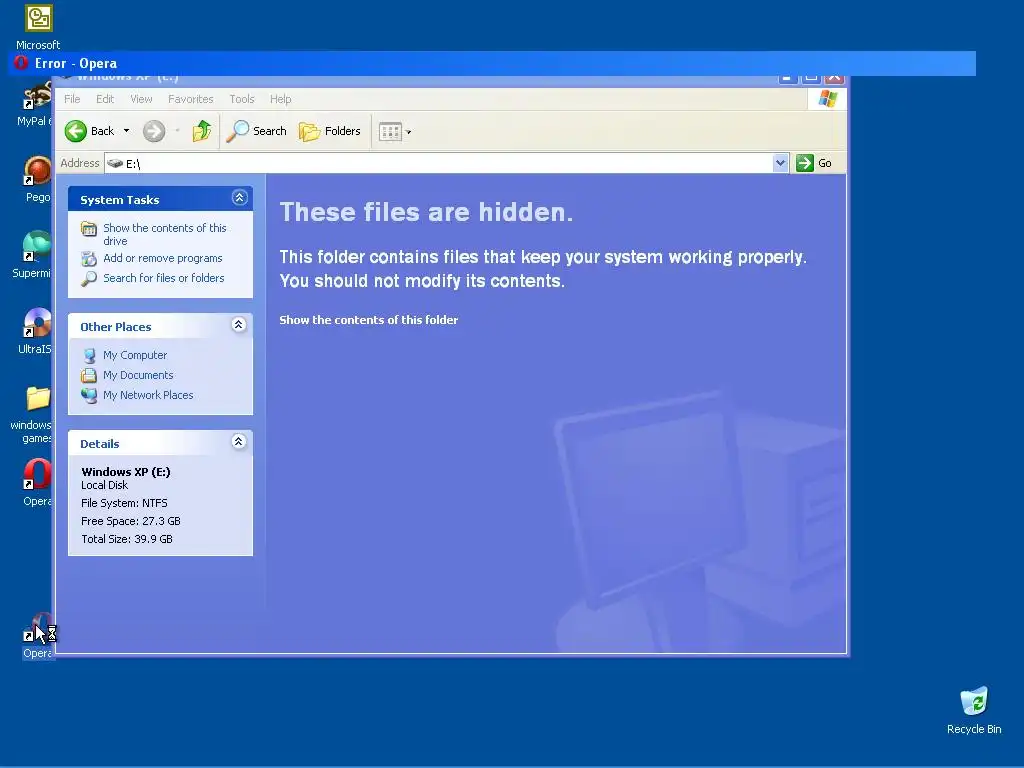Screen dimensions: 1024x768
Task: Click the Error - Opera title bar
Action: pos(492,63)
